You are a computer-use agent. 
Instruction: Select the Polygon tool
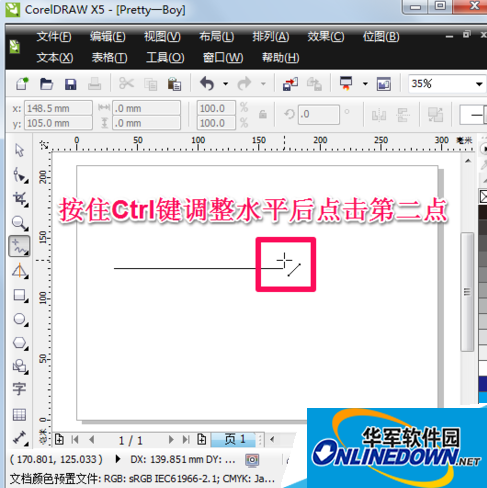(20, 343)
